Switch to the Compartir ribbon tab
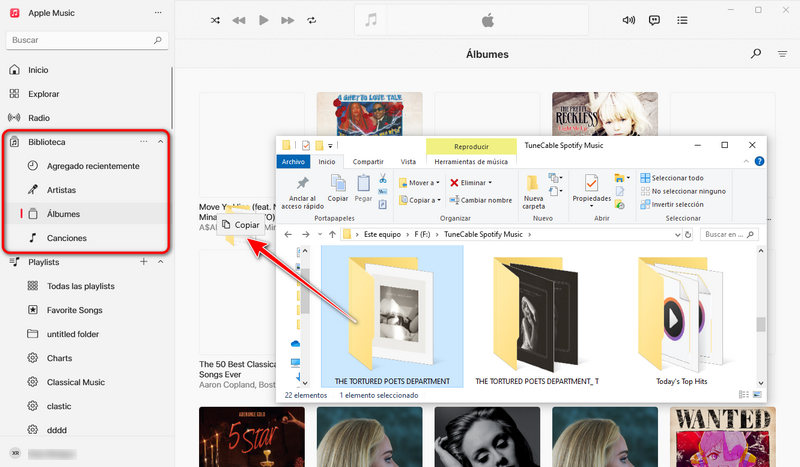Viewport: 800px width, 467px height. (368, 161)
